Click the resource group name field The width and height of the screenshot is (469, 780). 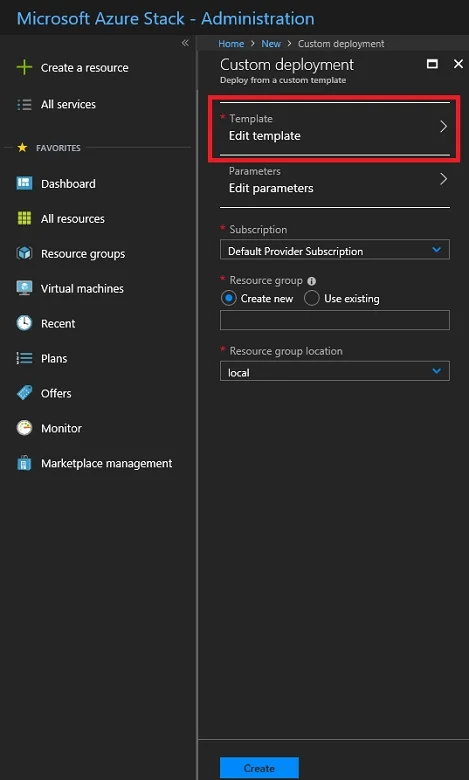click(335, 320)
